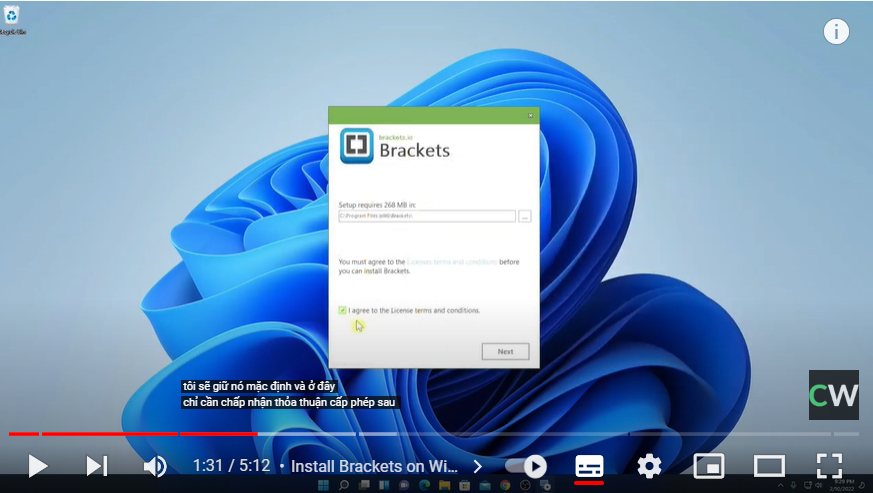Click the Next button in Brackets installer
The width and height of the screenshot is (873, 493).
506,352
